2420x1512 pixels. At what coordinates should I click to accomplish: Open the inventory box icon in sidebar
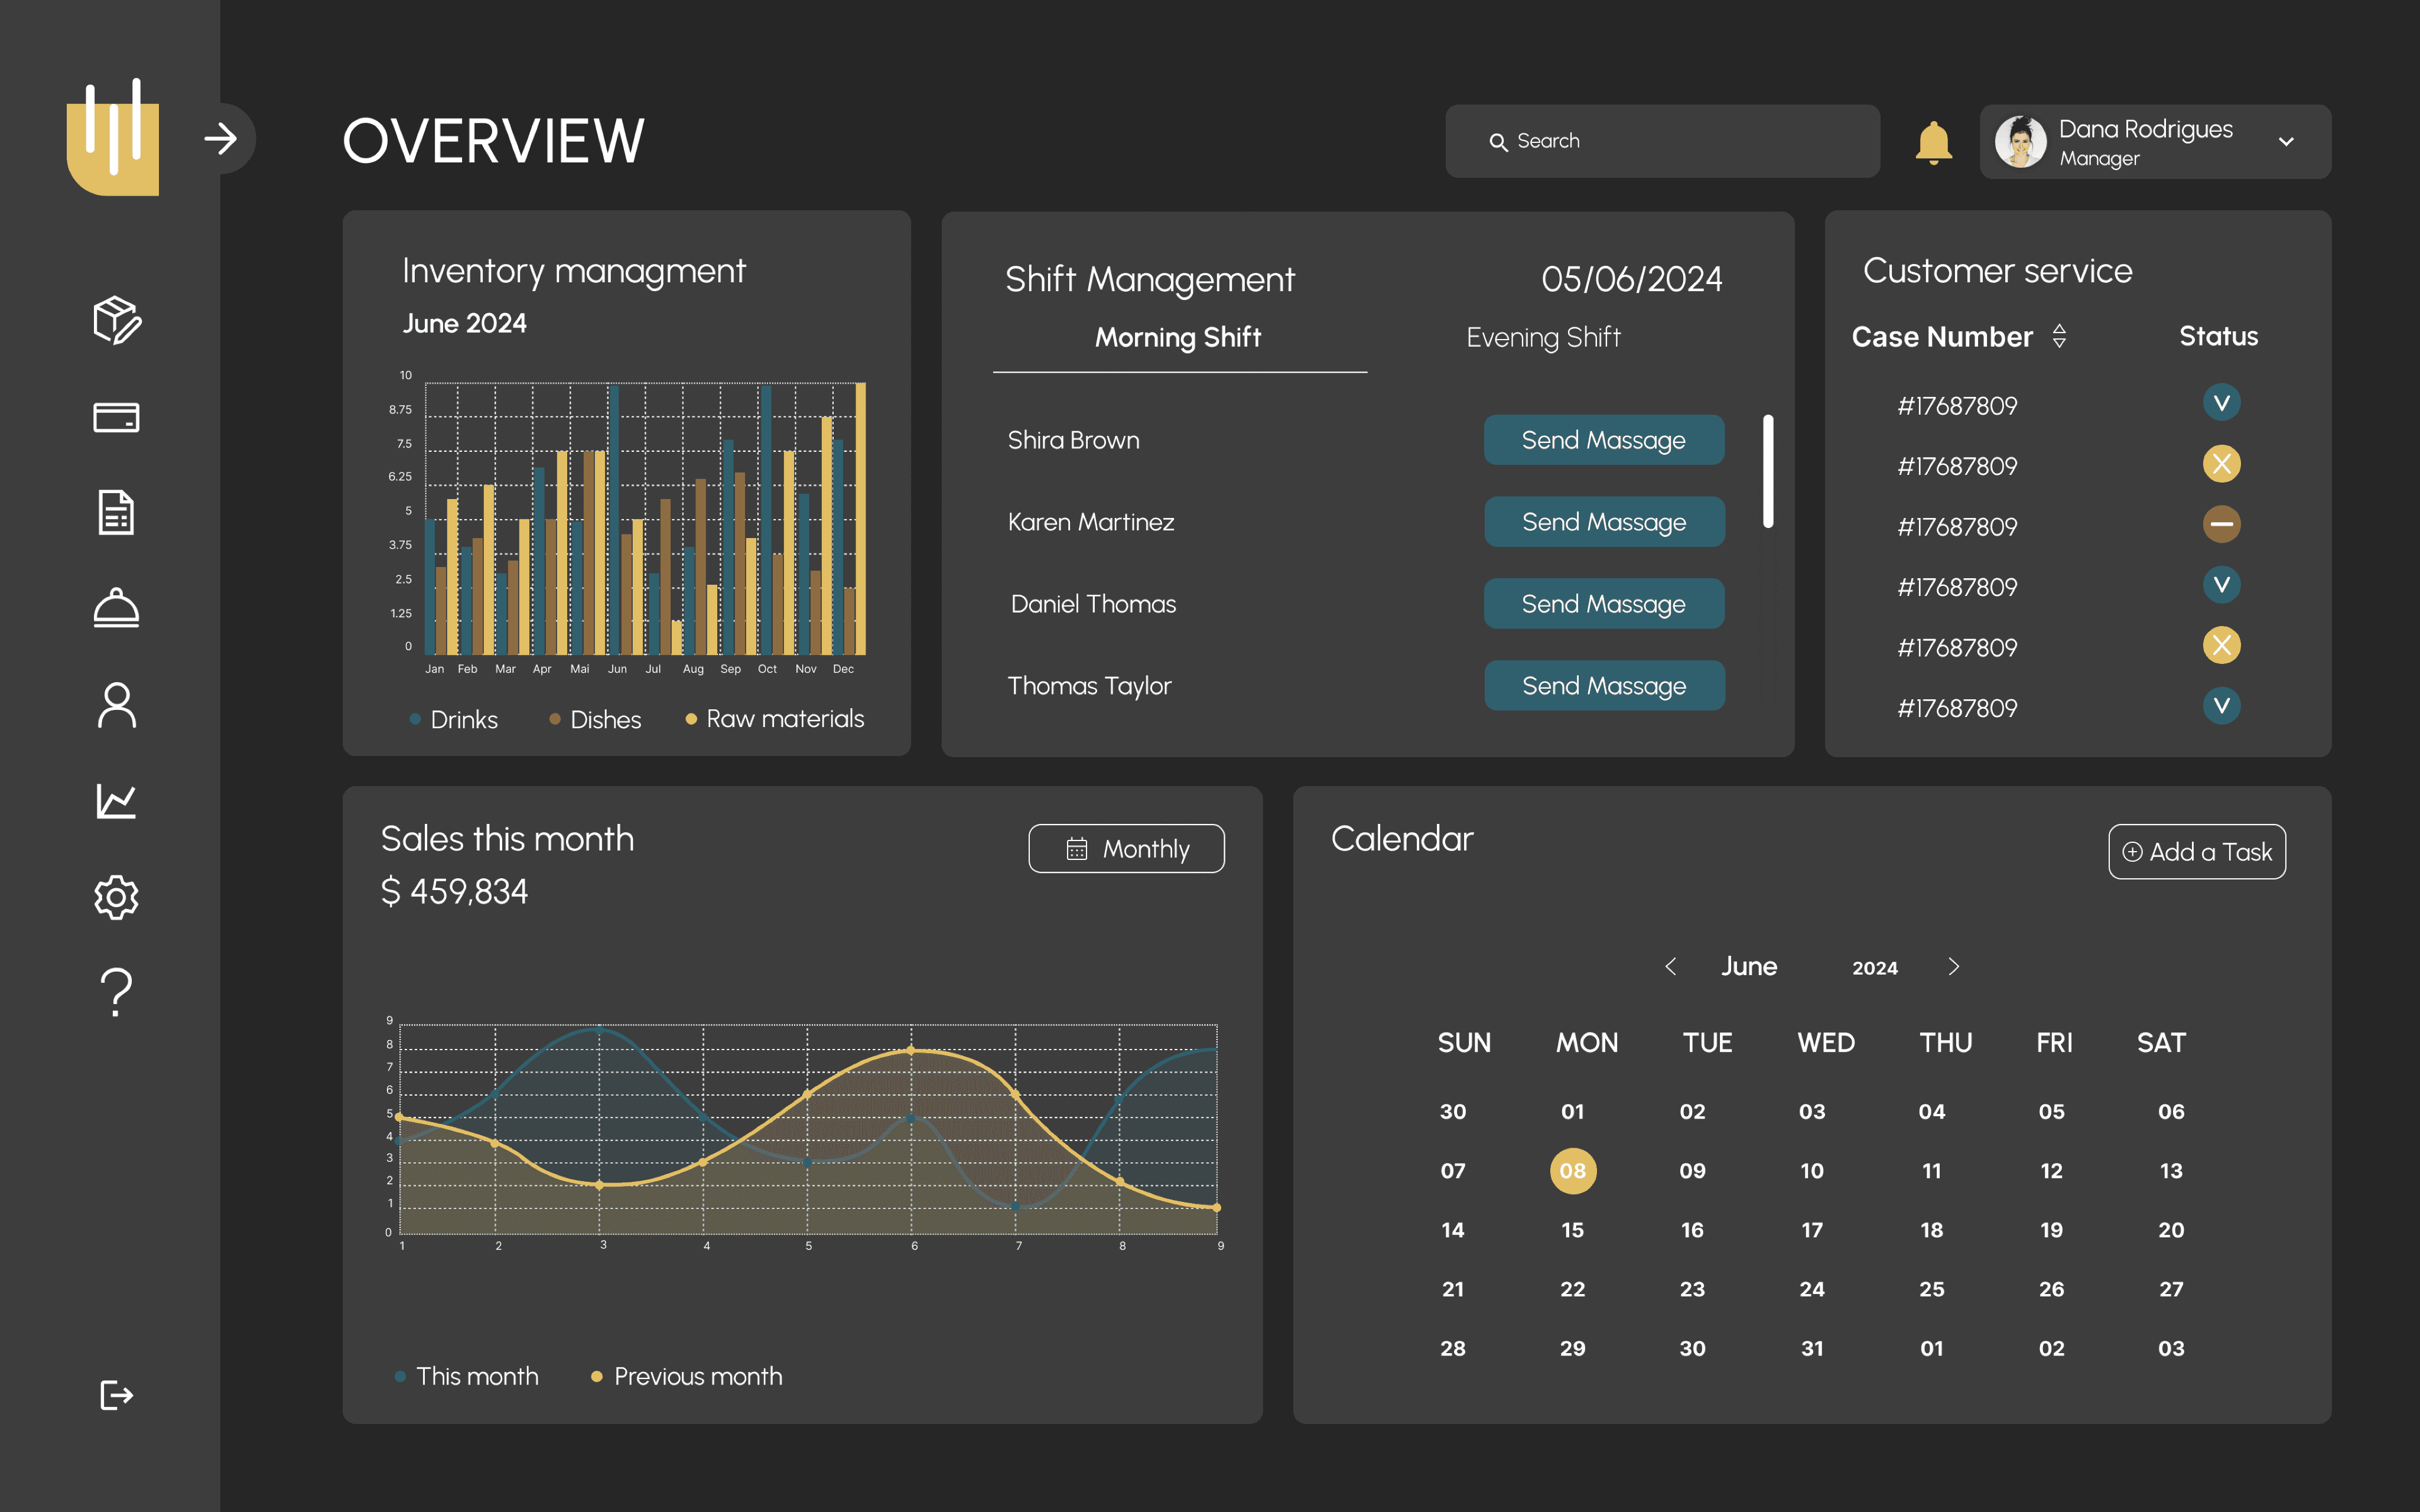click(x=117, y=321)
